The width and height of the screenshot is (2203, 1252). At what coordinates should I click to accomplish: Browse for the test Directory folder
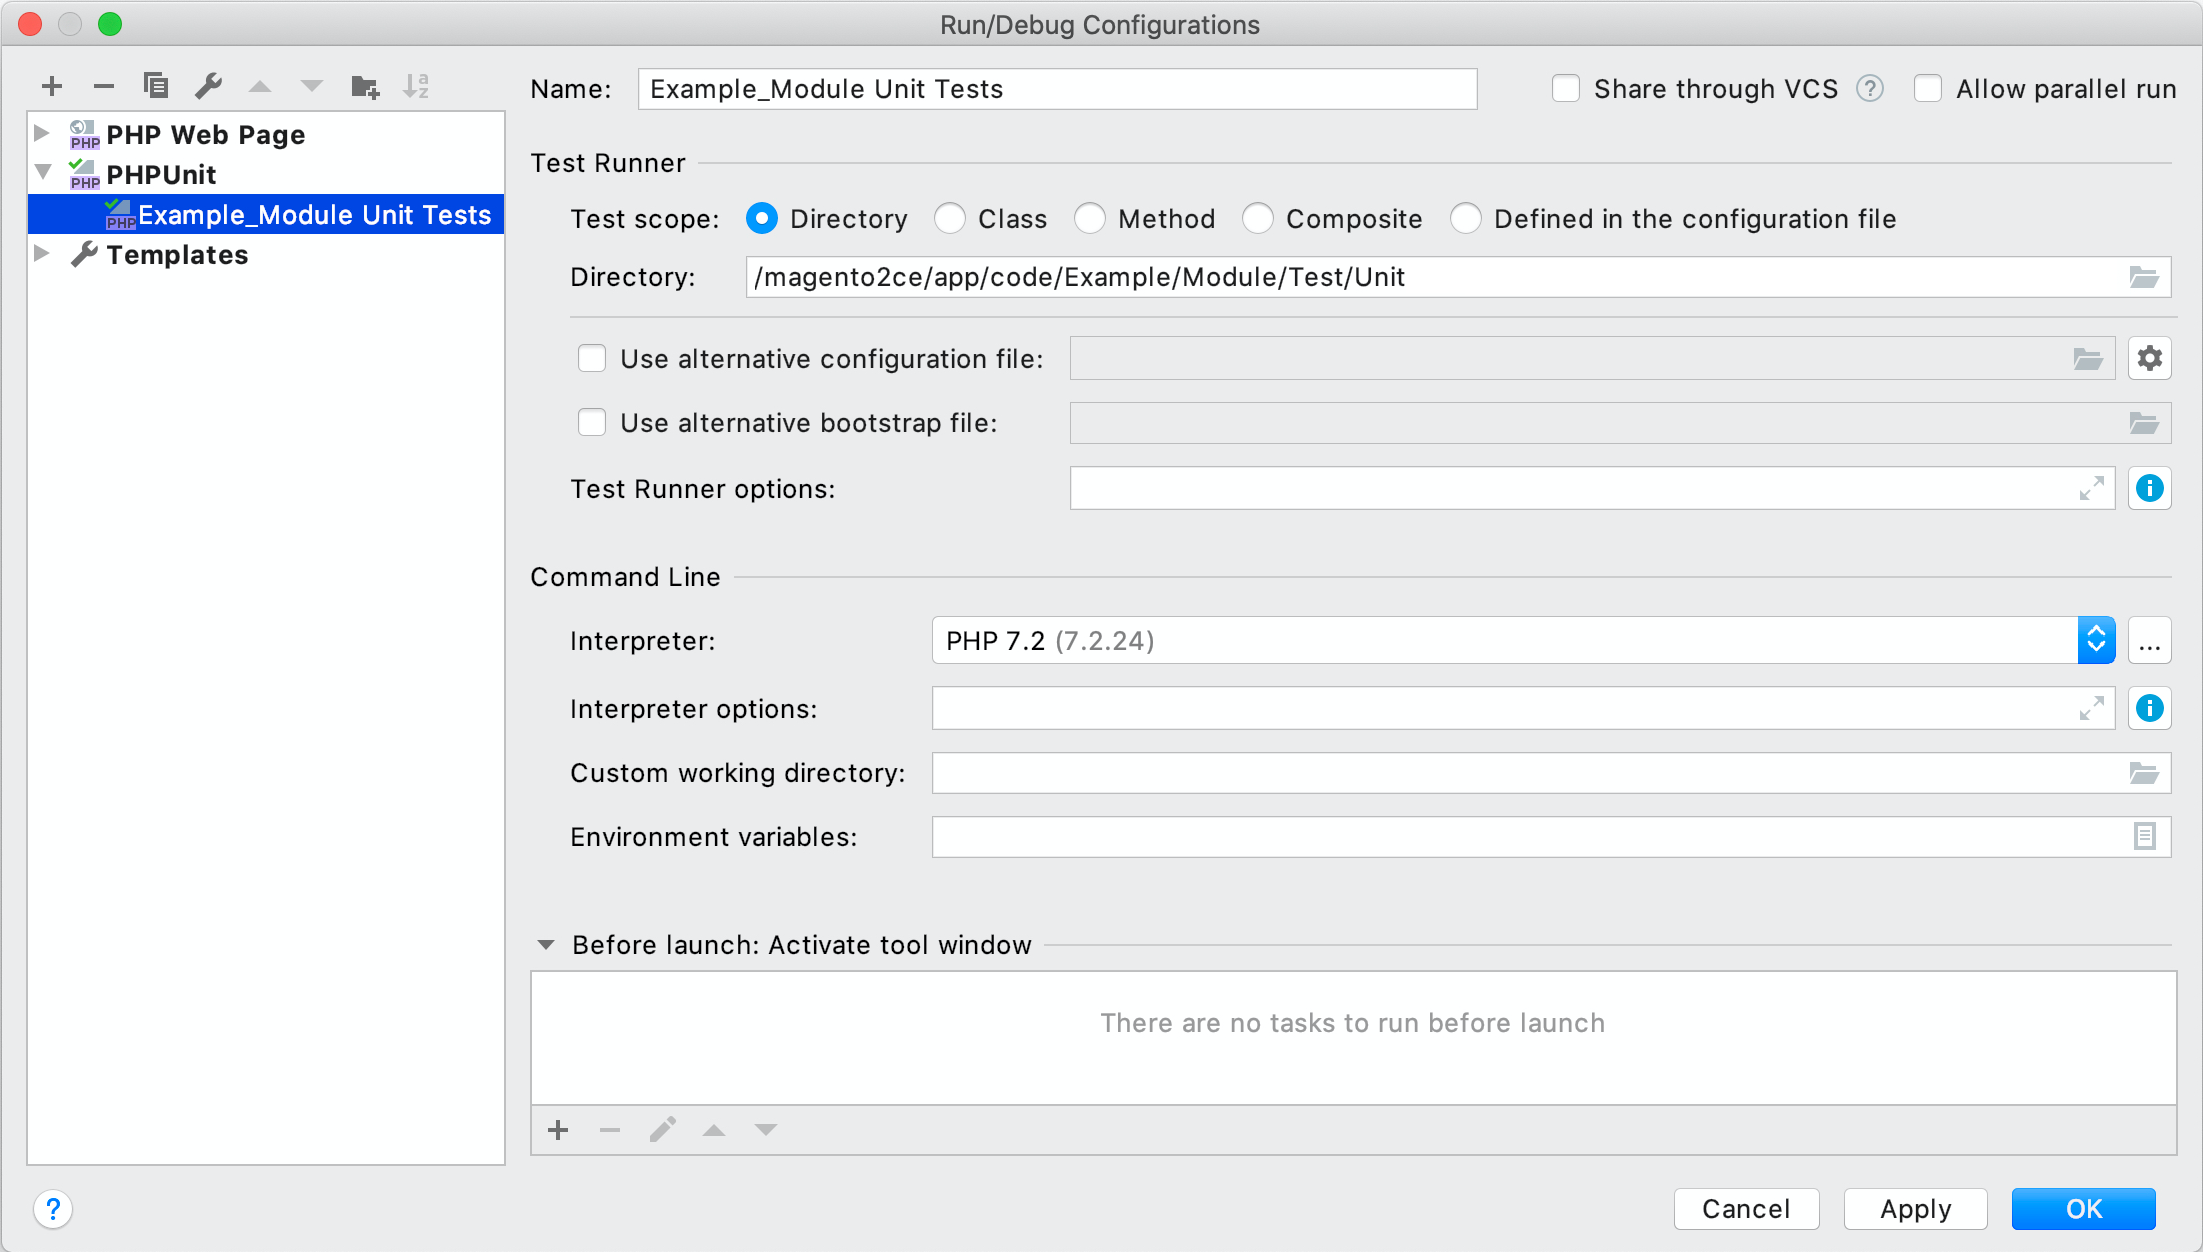tap(2144, 277)
